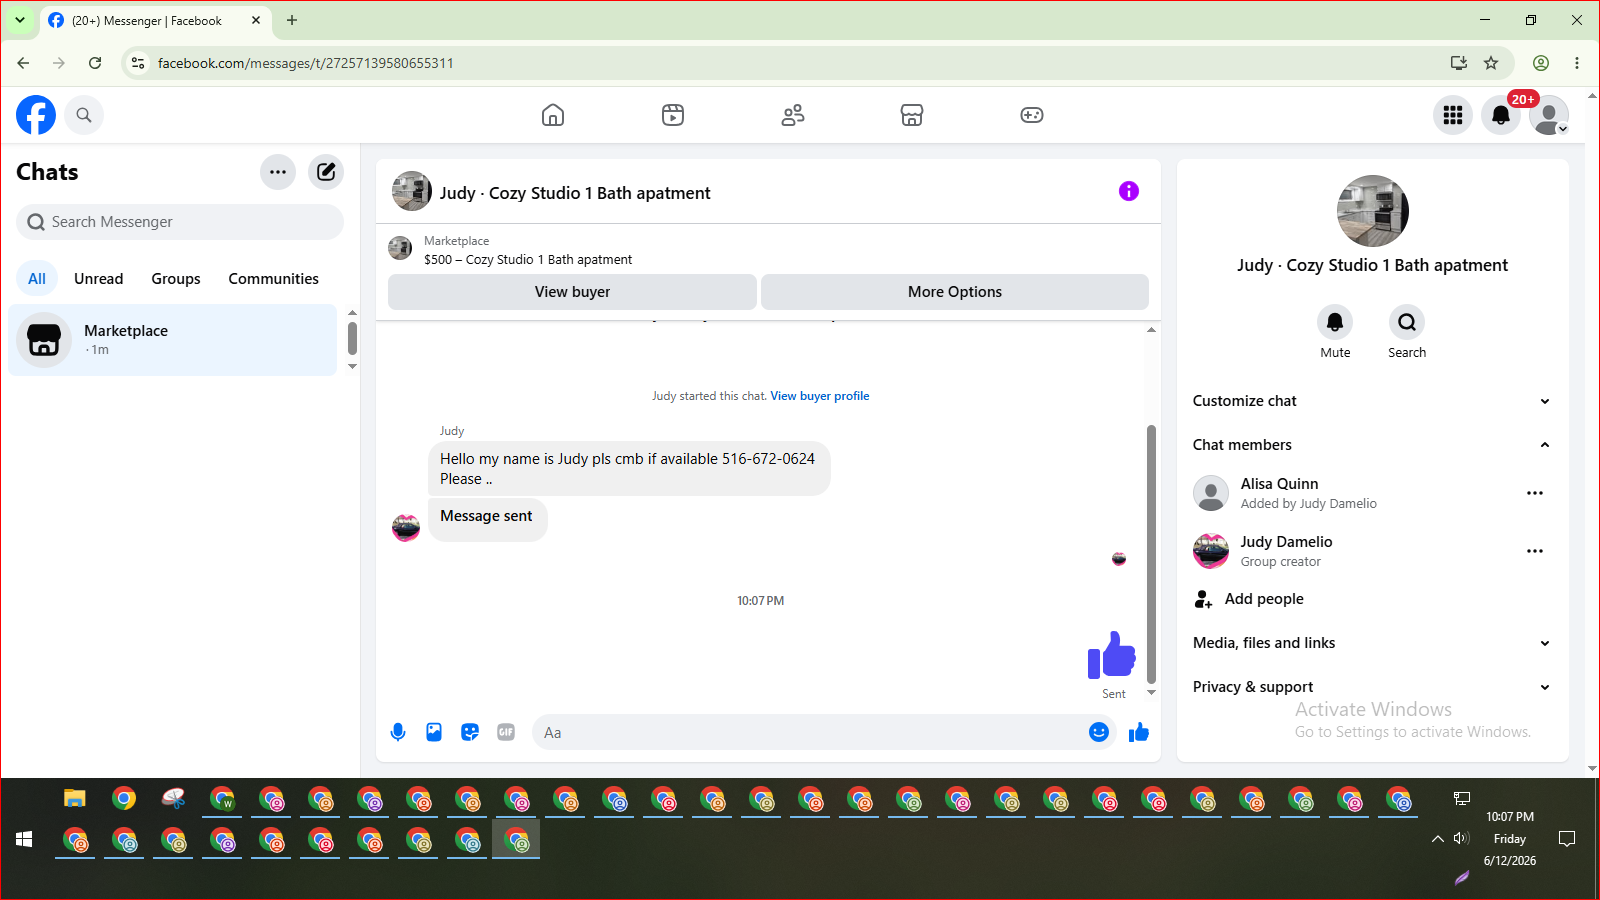The height and width of the screenshot is (900, 1600).
Task: Open the Chrome three-dot menu
Action: coord(1577,63)
